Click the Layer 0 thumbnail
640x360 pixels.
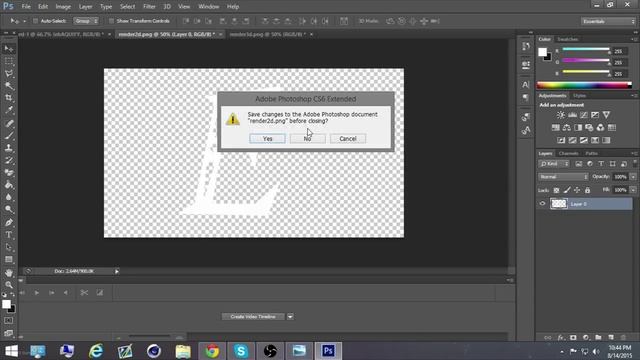pos(559,203)
